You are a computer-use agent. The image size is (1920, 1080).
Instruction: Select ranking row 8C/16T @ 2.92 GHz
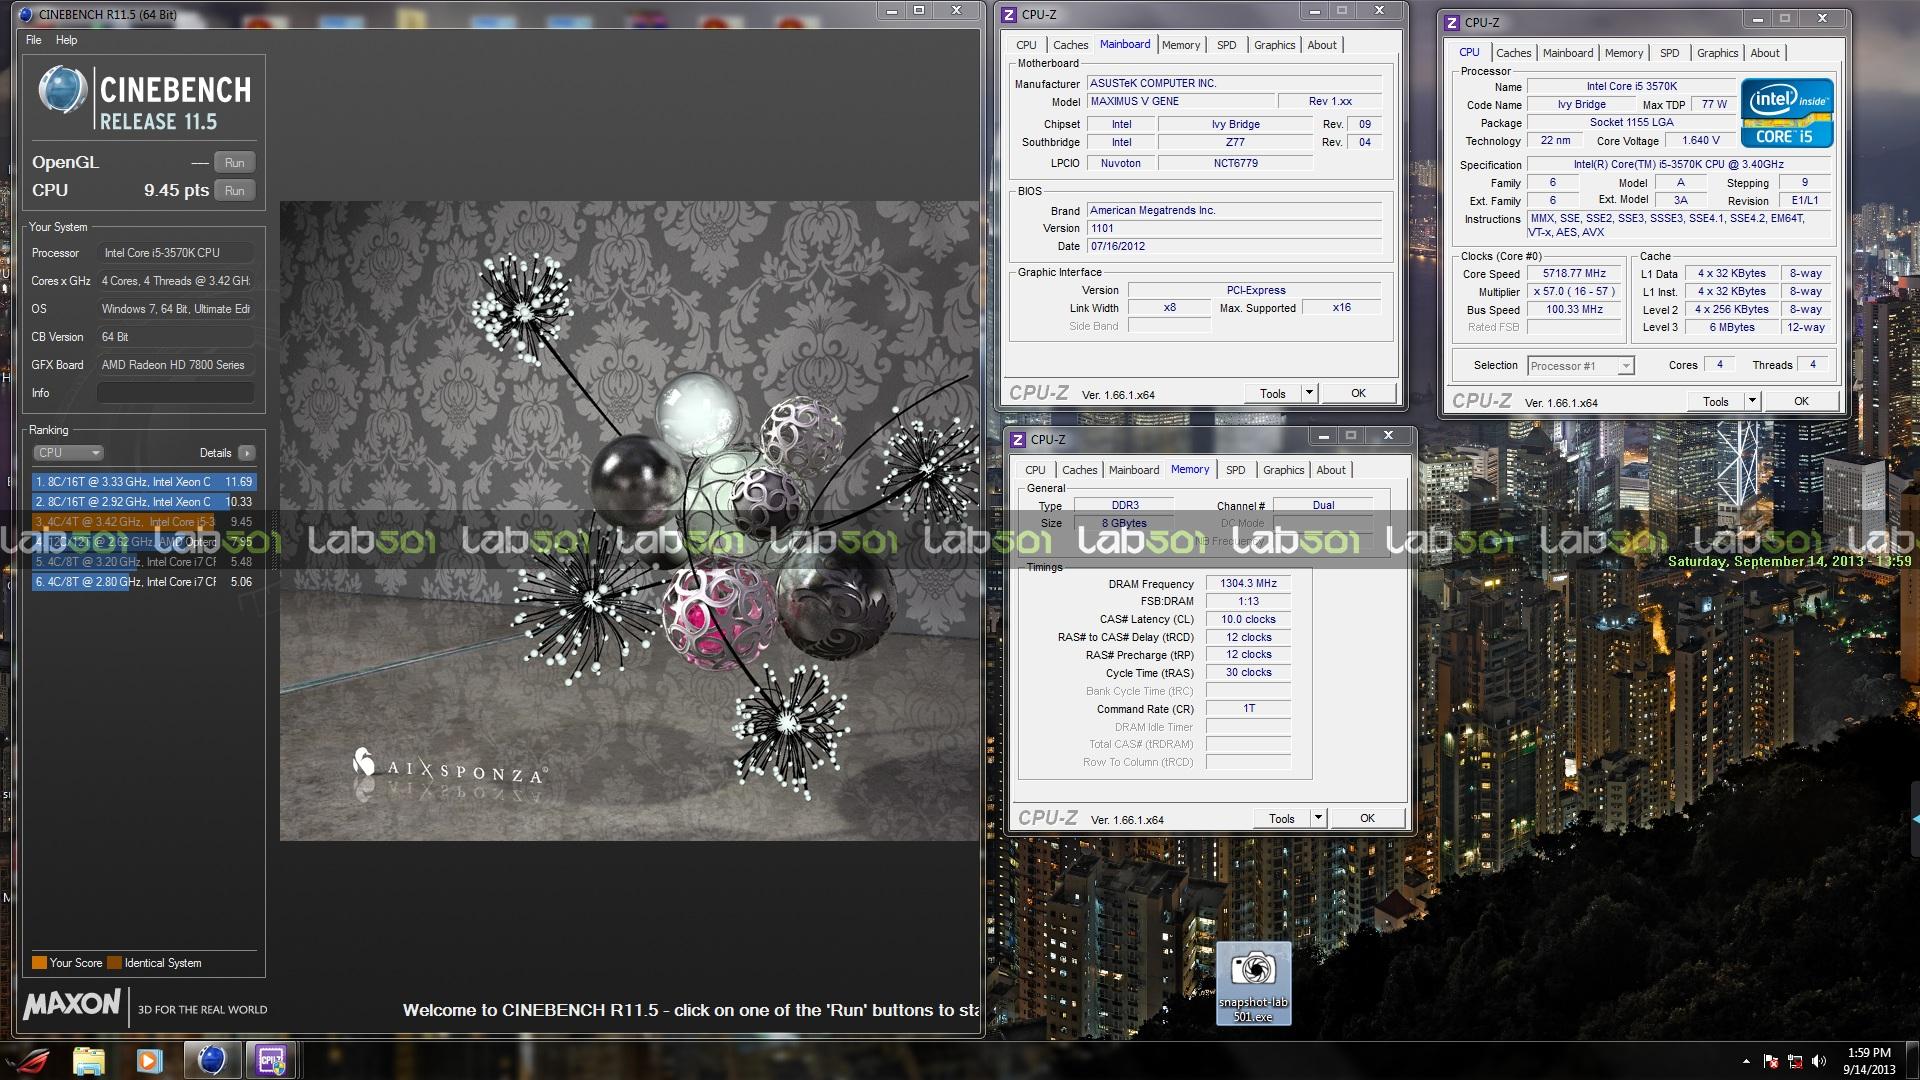[144, 502]
